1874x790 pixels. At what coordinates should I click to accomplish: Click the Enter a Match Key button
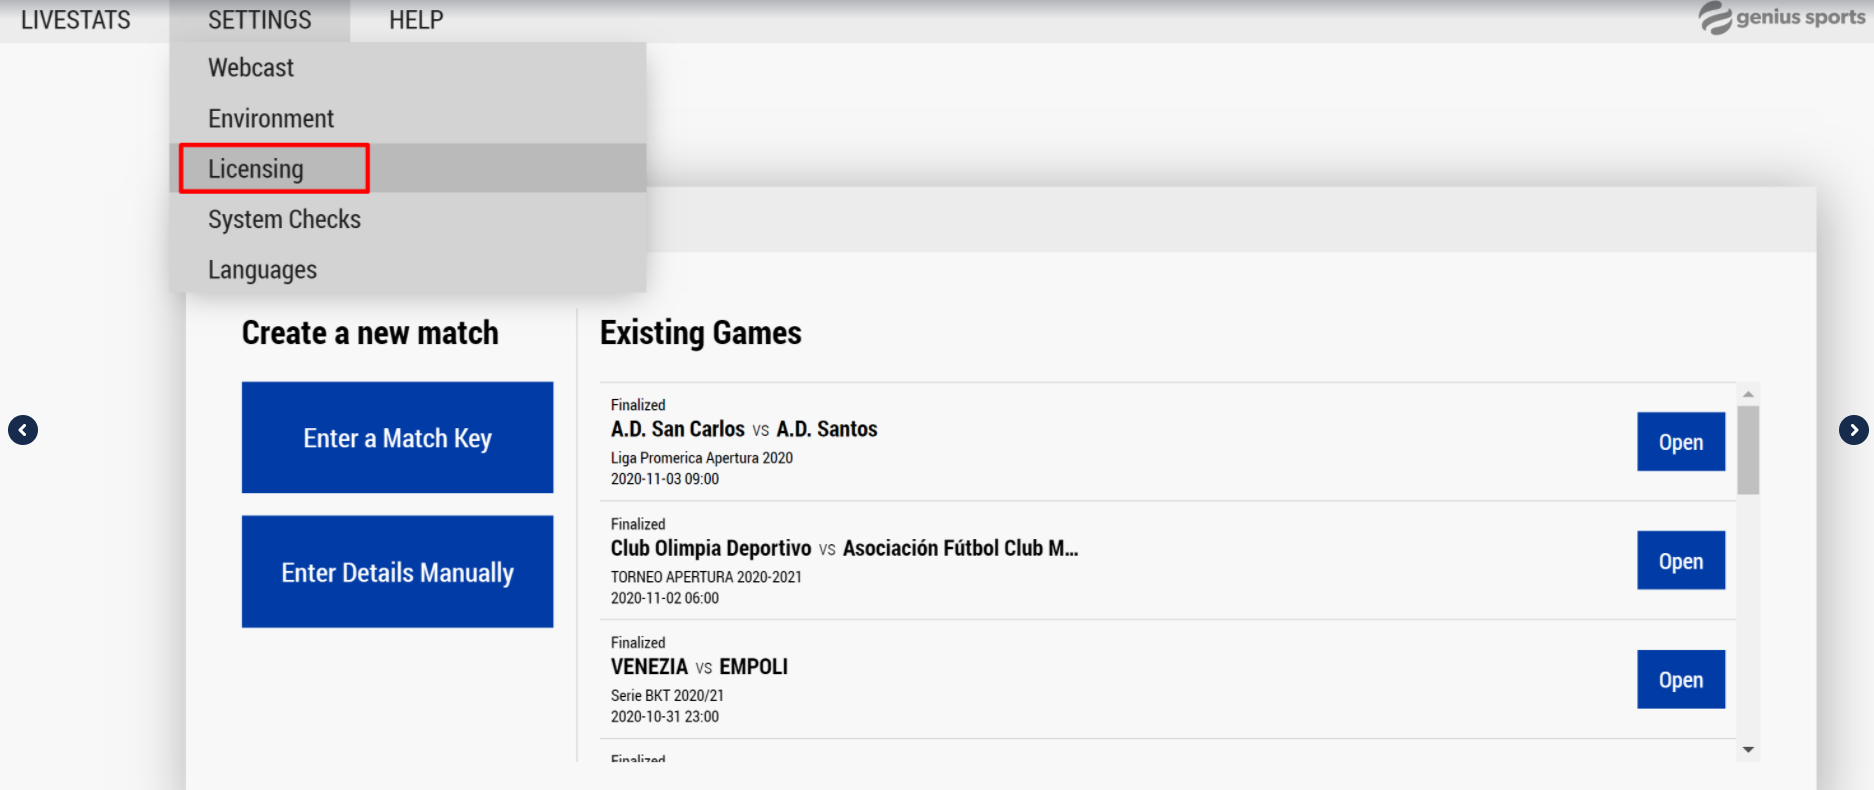[x=397, y=438]
